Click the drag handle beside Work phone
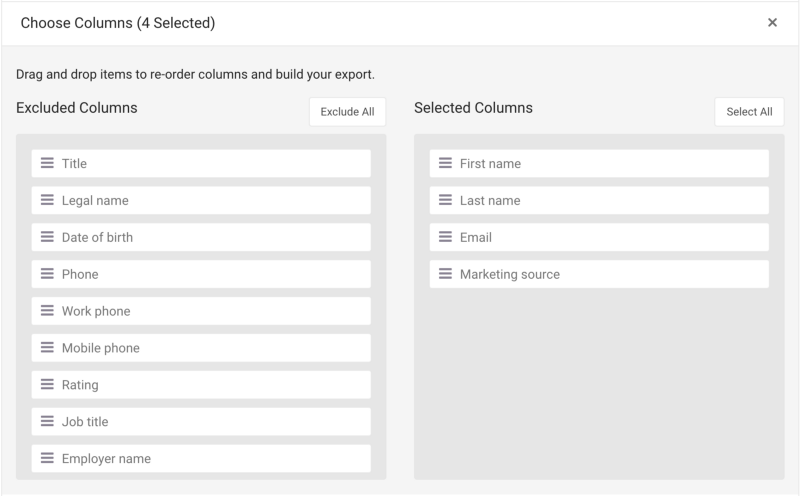Screen dimensions: 800x496 pyautogui.click(x=47, y=311)
